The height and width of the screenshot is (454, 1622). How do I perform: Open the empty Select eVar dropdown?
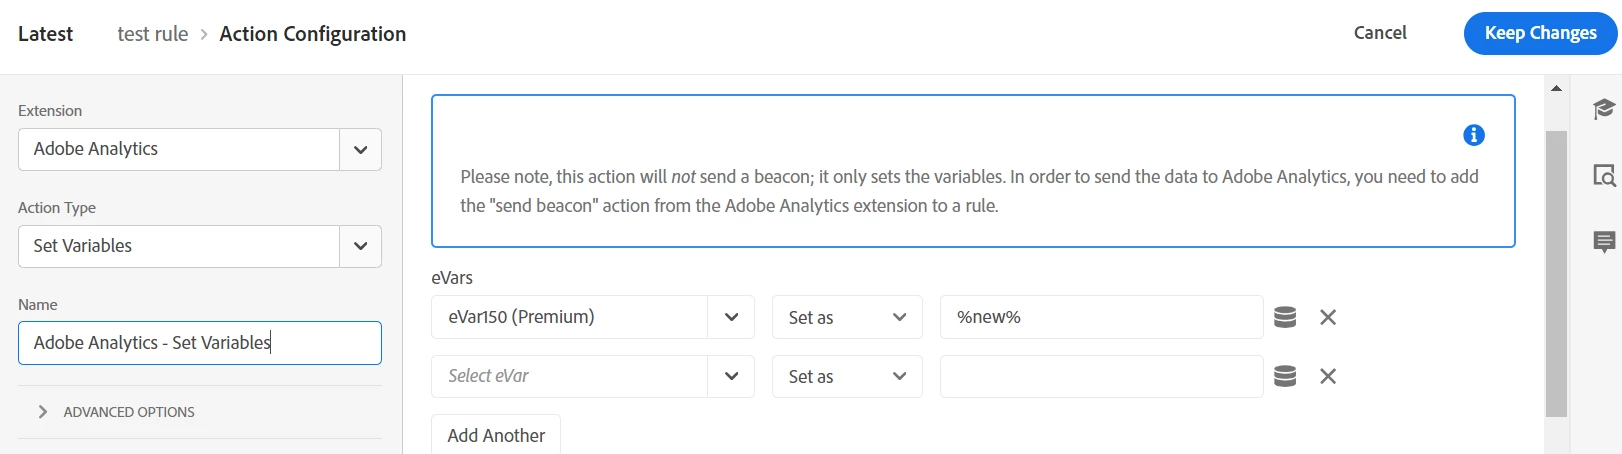(x=731, y=376)
